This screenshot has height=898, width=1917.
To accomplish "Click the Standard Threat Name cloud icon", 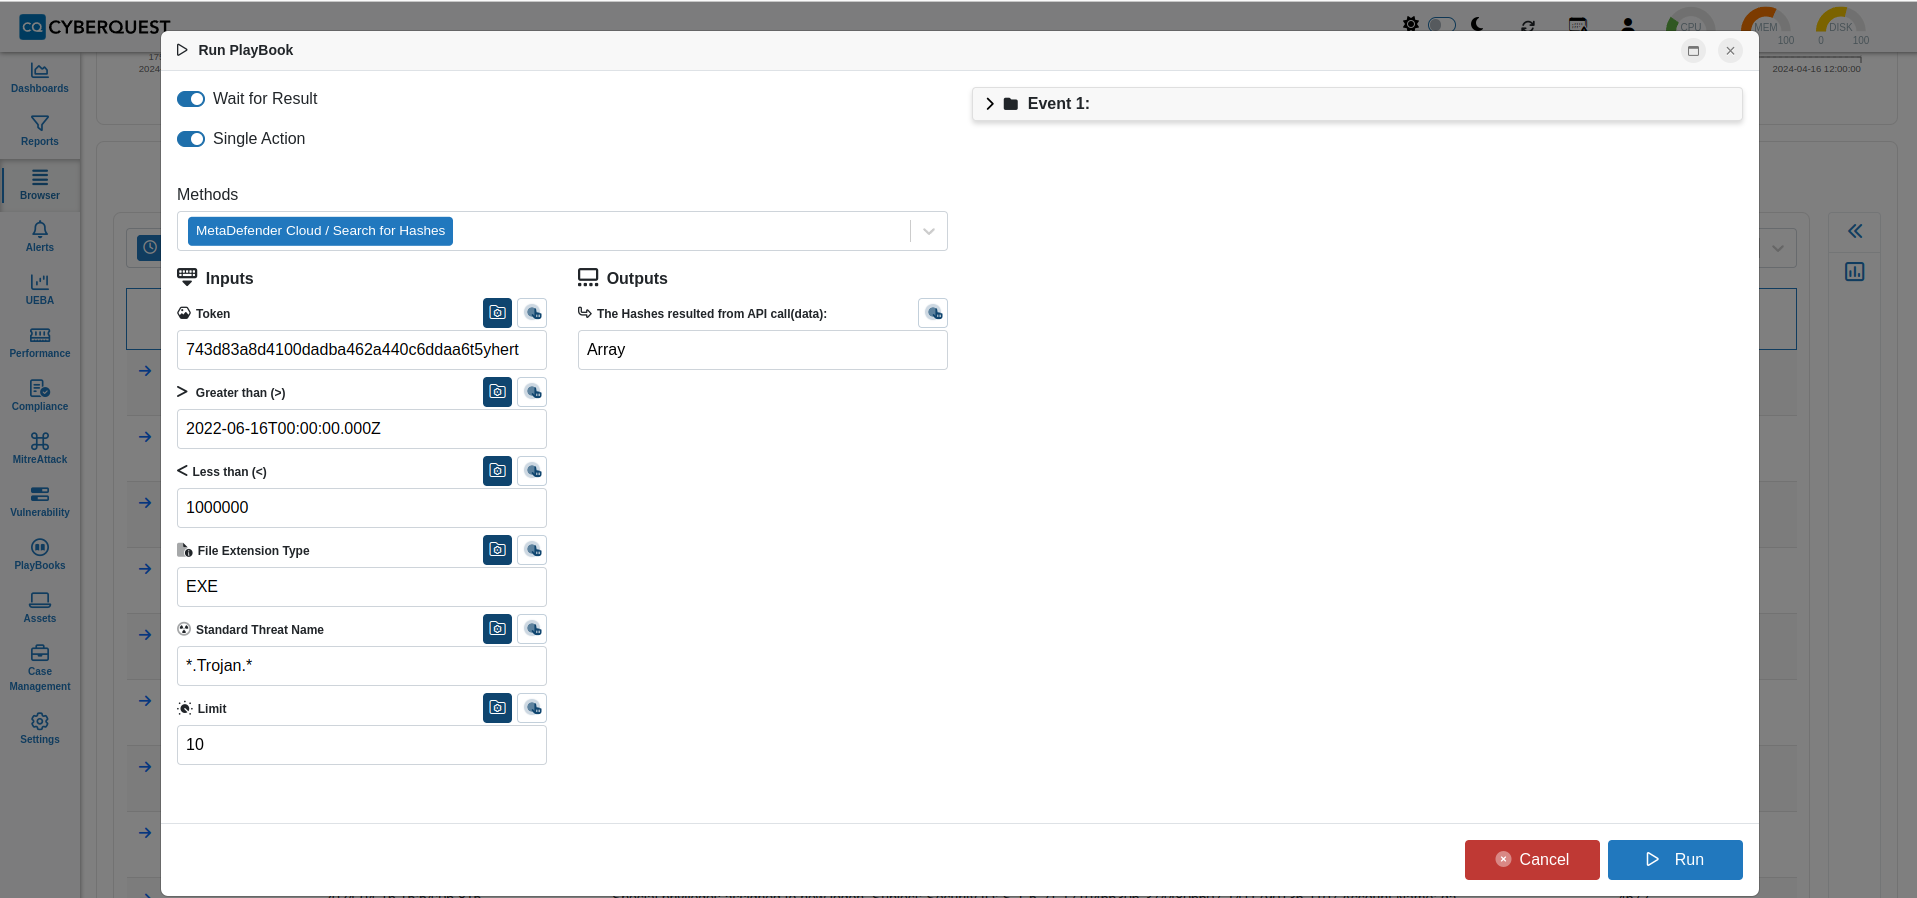I will click(x=533, y=629).
